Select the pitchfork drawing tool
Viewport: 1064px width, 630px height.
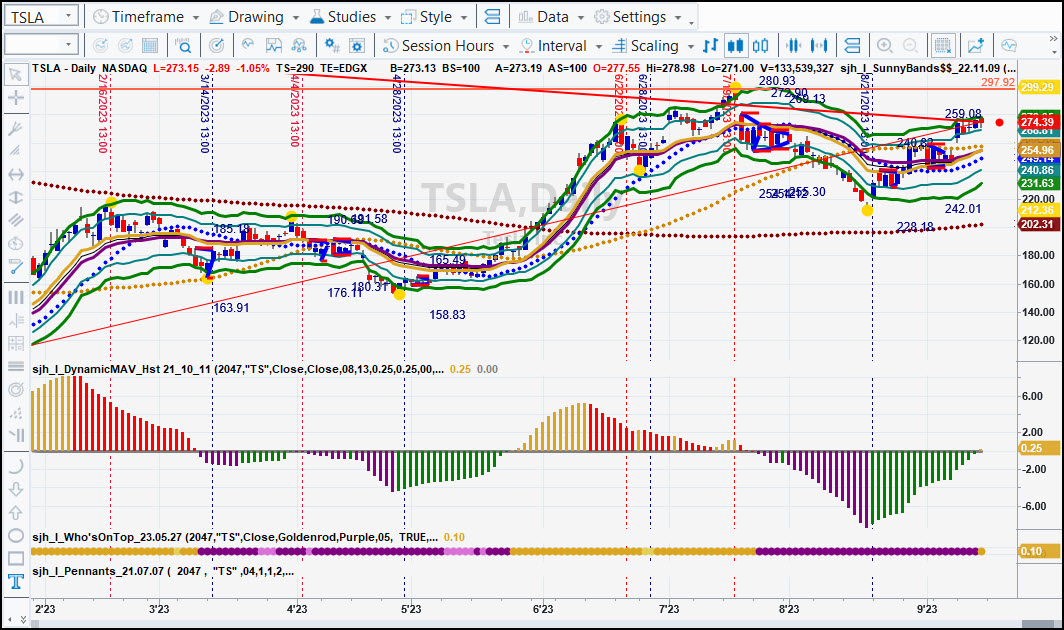[15, 128]
